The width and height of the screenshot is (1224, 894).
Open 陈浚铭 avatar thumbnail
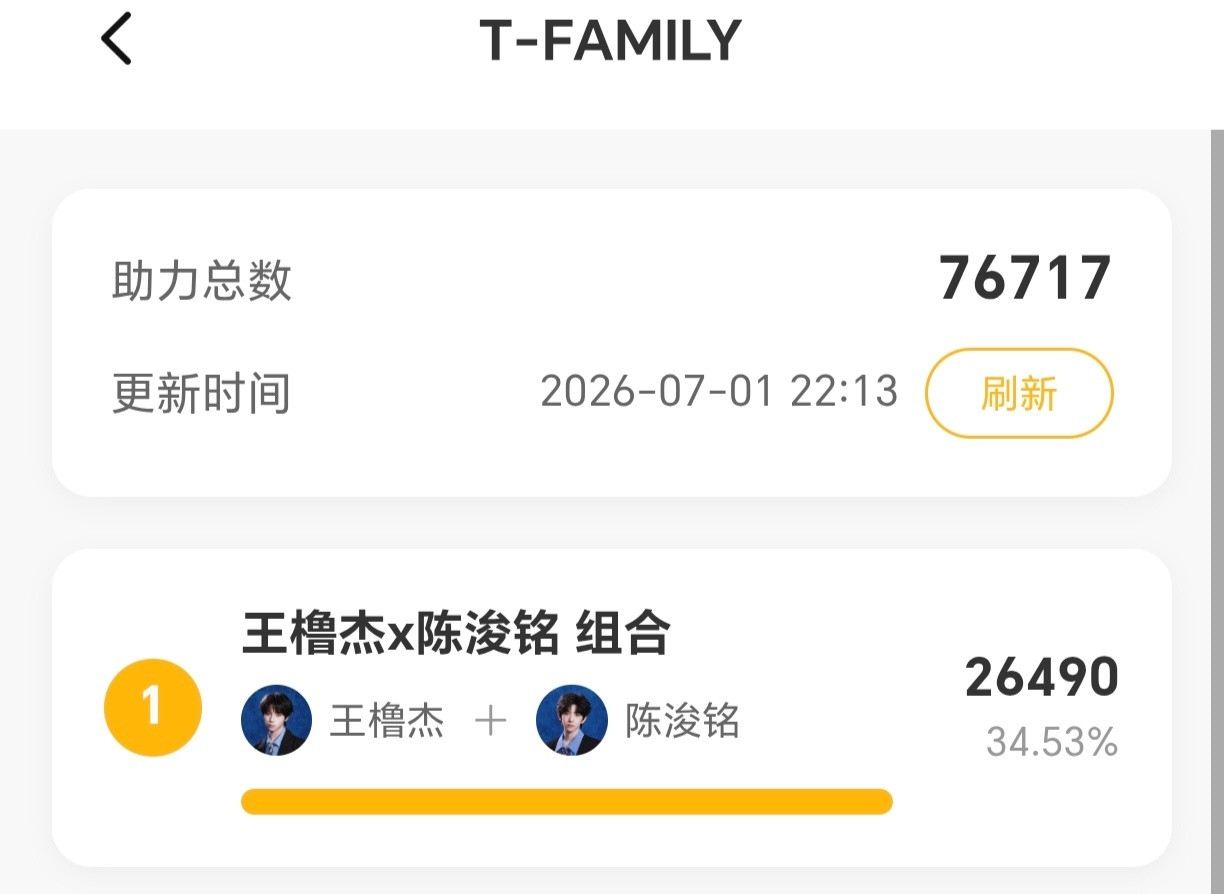572,720
